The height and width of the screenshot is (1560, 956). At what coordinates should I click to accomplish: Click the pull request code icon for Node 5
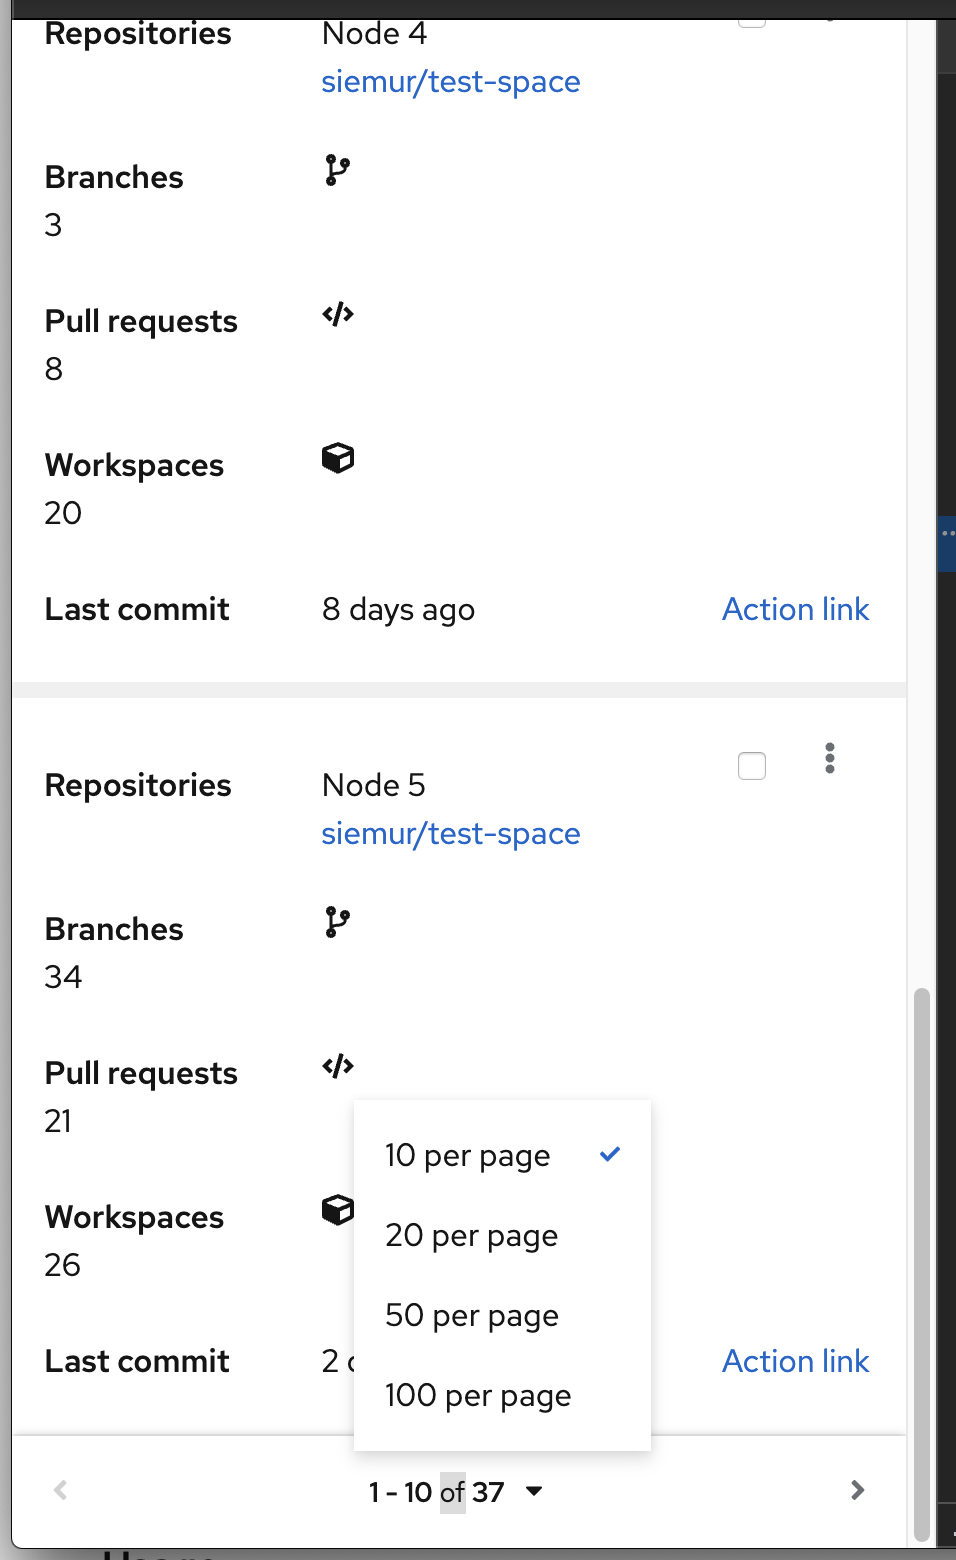[x=338, y=1067]
